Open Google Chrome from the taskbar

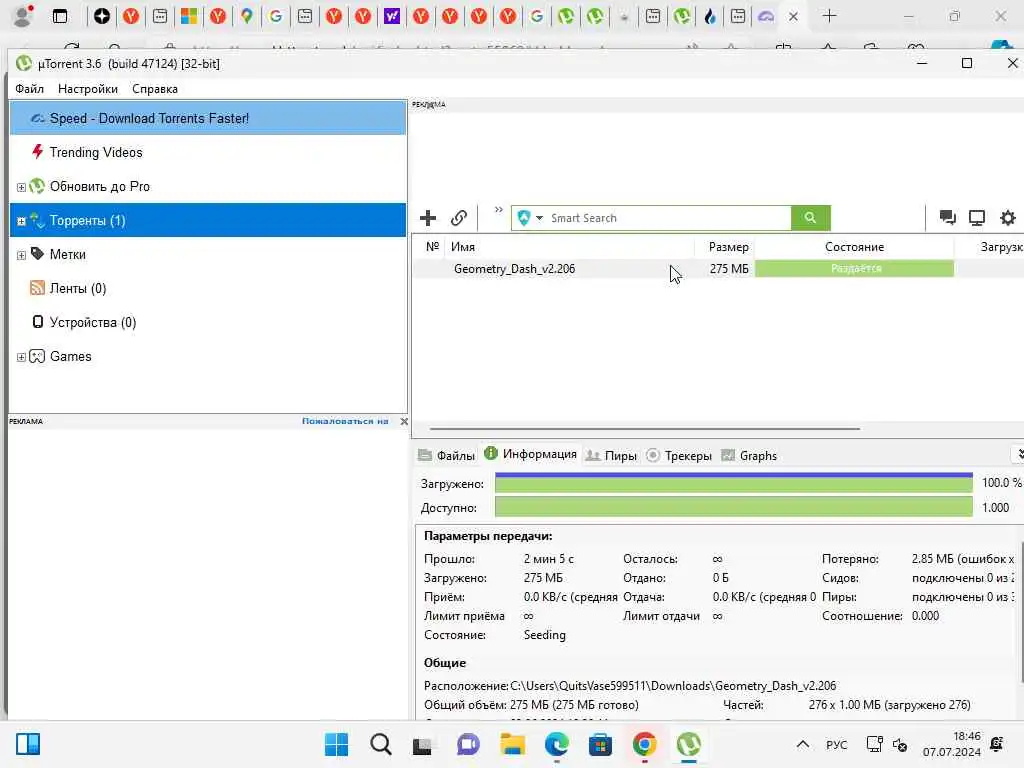(645, 744)
